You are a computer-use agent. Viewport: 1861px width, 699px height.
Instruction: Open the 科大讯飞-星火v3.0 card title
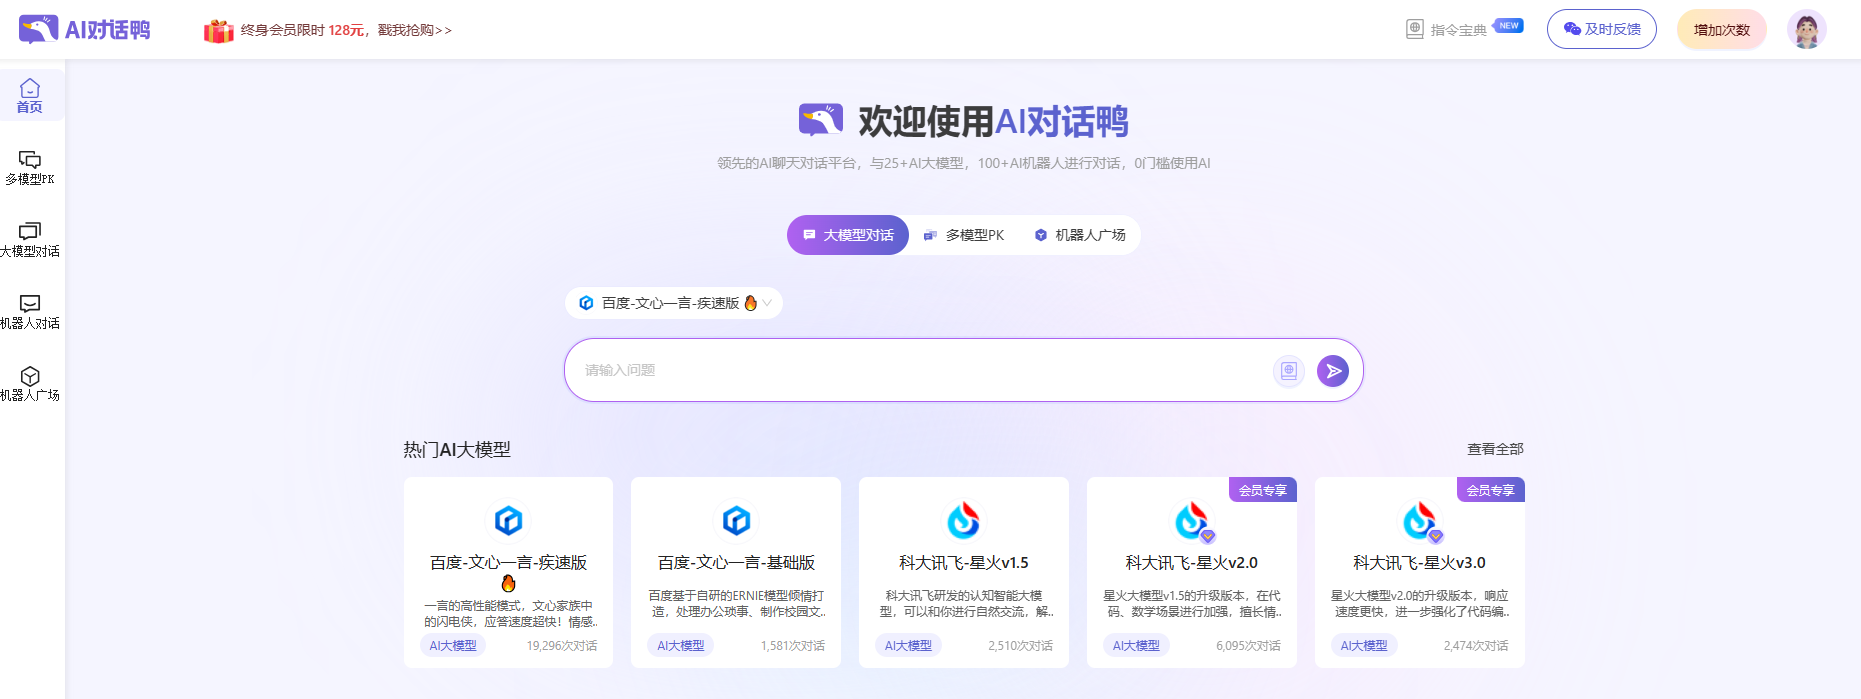point(1420,563)
